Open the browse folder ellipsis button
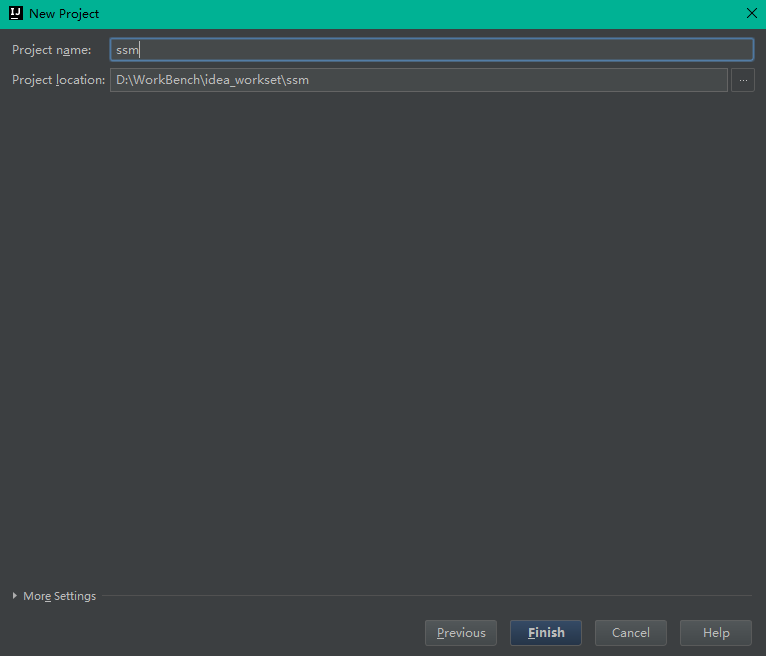Screen dimensions: 766x656 pyautogui.click(x=743, y=80)
